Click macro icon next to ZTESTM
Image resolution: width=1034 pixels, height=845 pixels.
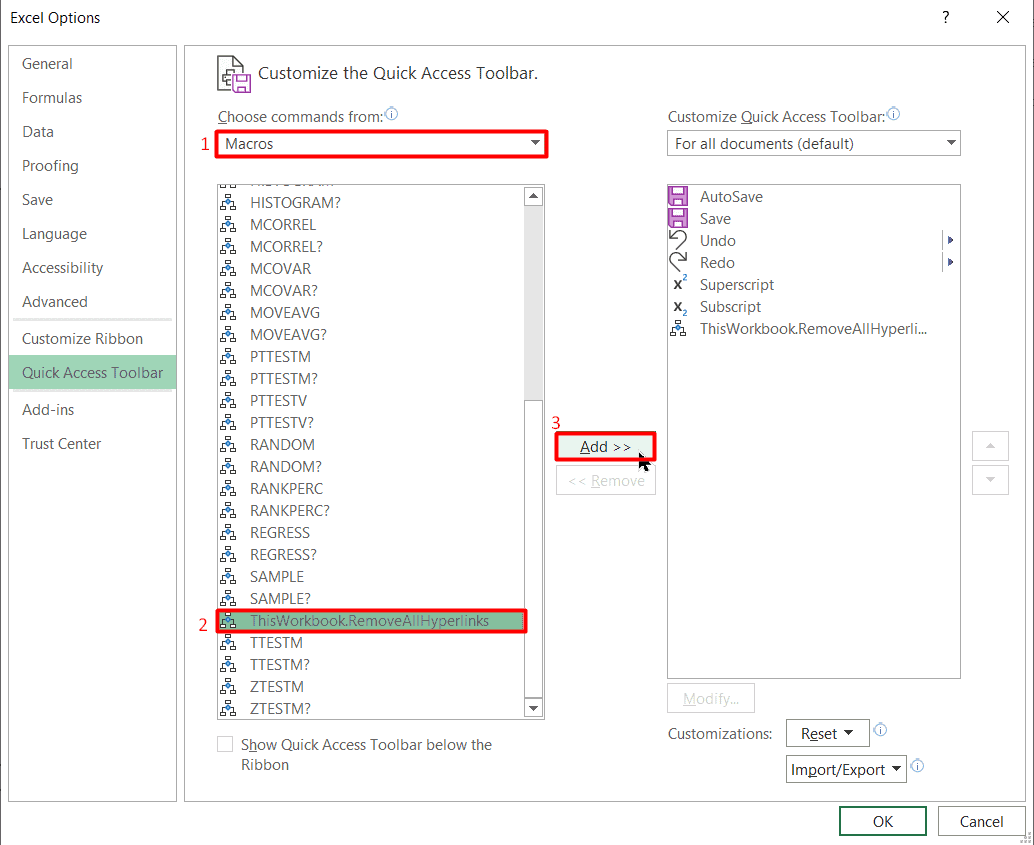[228, 687]
